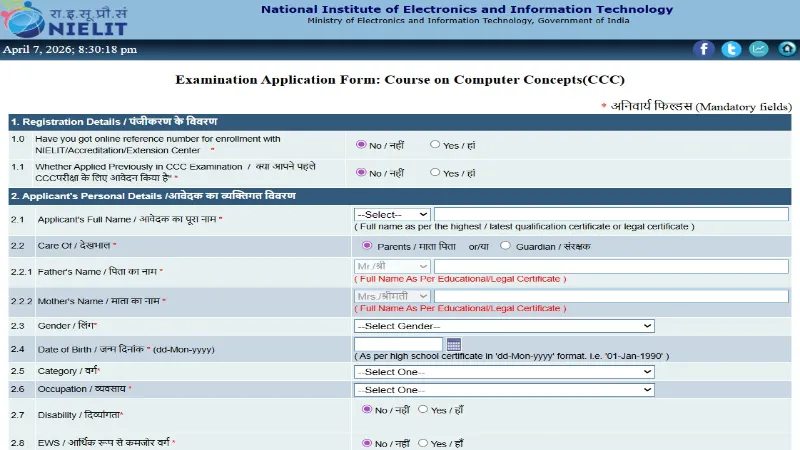
Task: Click the applicant's full name text field
Action: tap(611, 214)
